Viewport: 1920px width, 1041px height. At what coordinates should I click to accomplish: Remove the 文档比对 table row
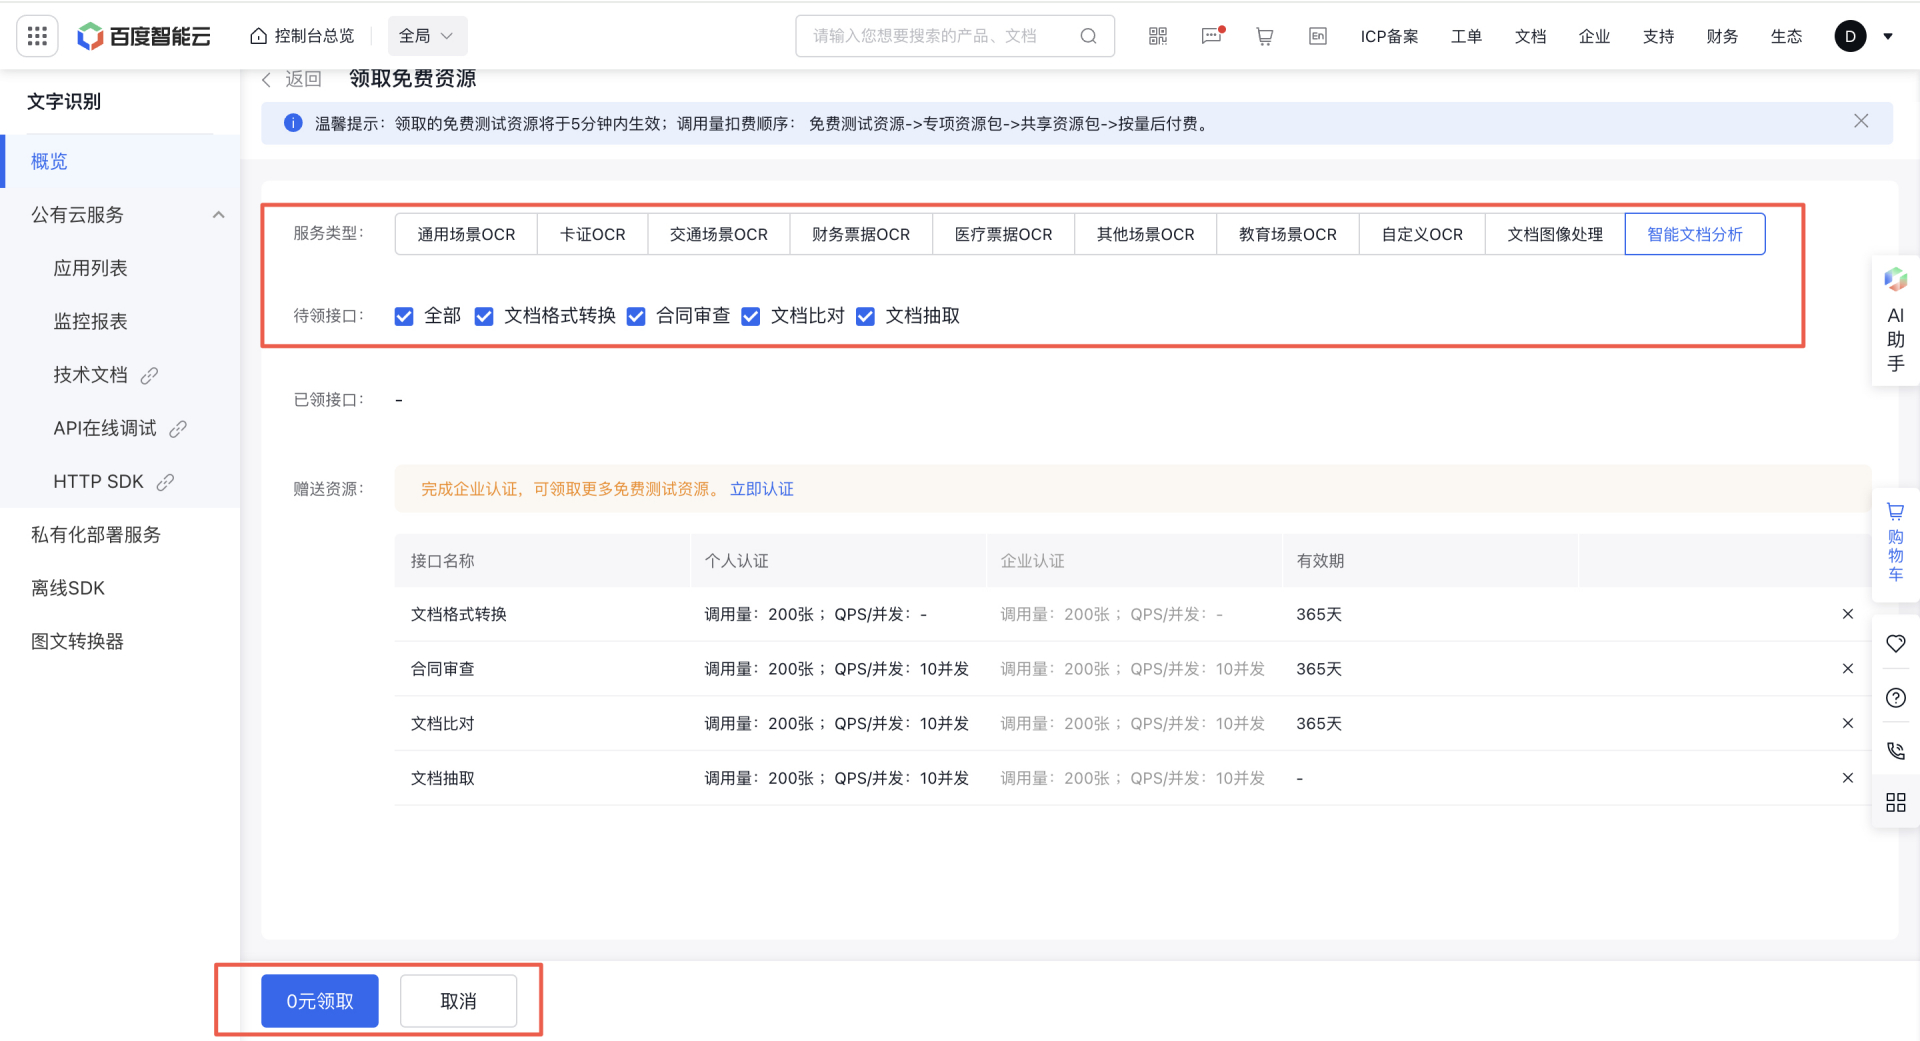[x=1848, y=723]
